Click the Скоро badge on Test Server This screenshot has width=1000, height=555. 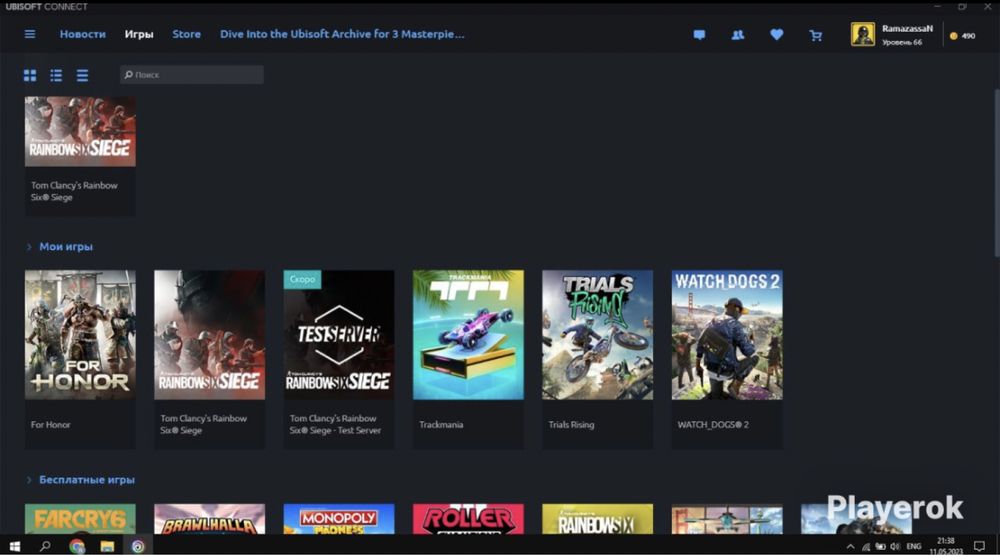point(302,279)
